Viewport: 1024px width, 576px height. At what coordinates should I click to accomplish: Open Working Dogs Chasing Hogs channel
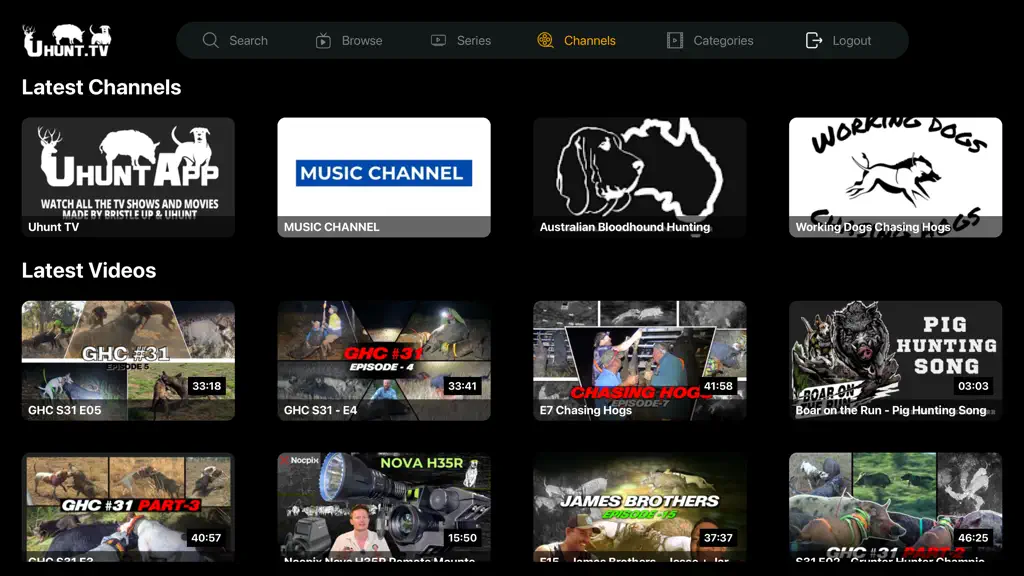point(895,177)
